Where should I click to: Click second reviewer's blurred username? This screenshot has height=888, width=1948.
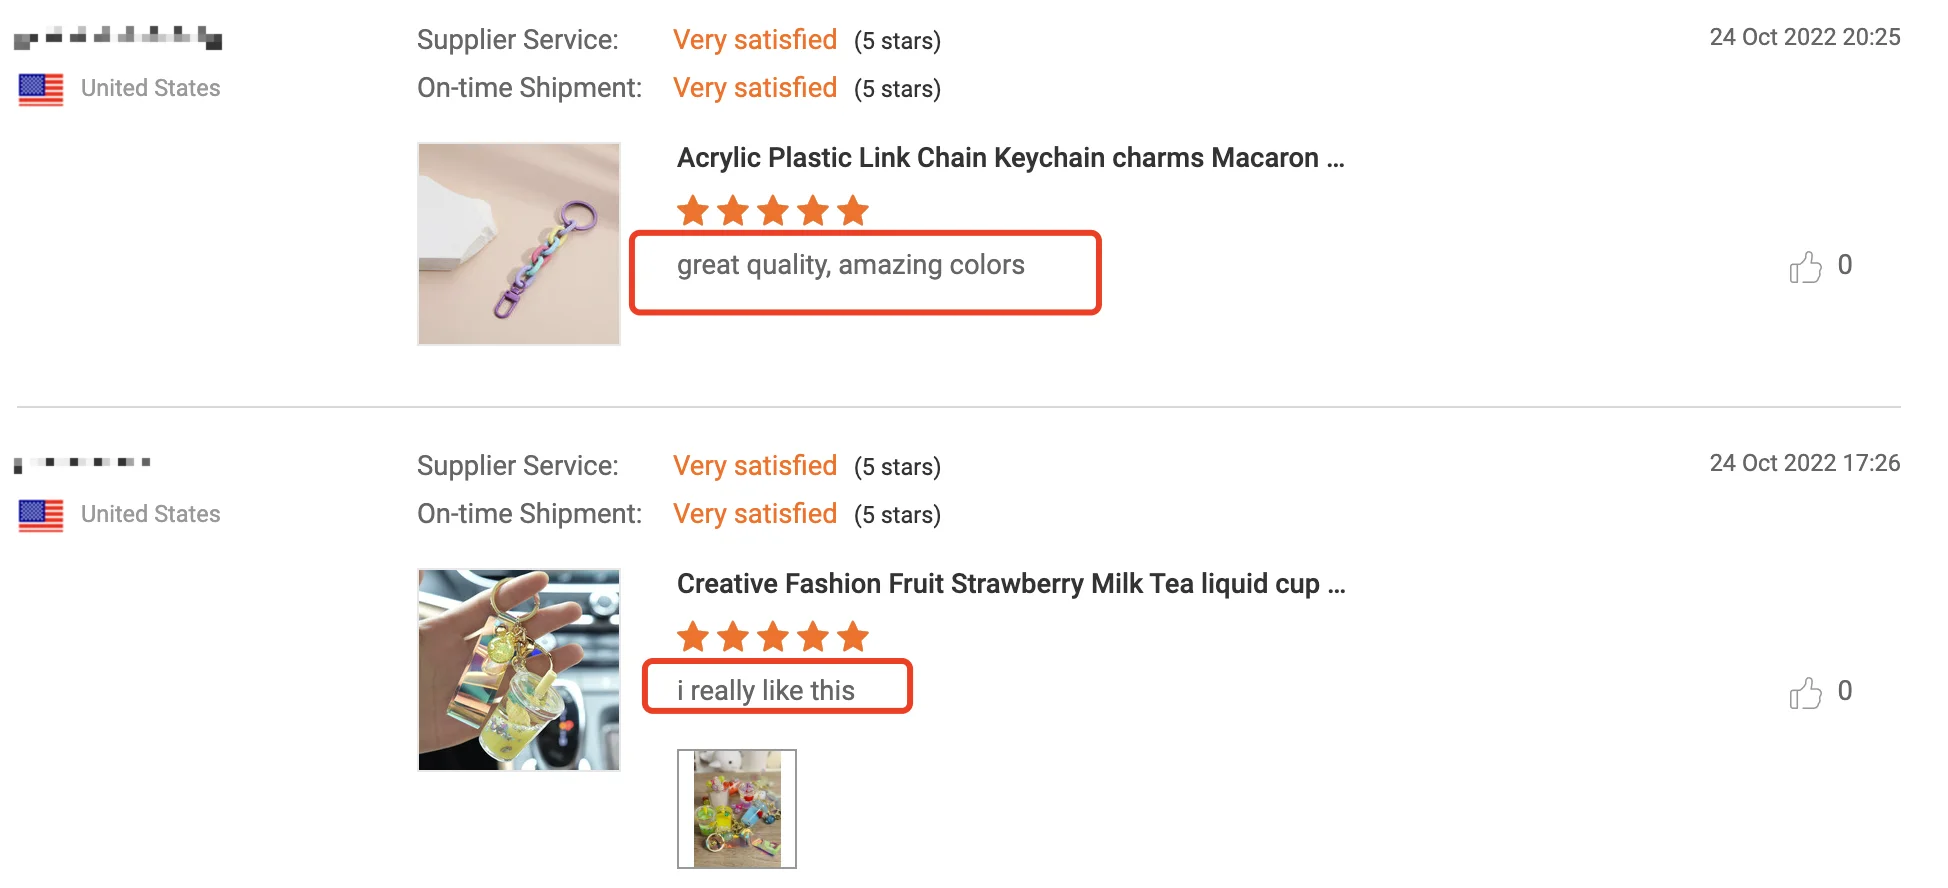[x=83, y=463]
